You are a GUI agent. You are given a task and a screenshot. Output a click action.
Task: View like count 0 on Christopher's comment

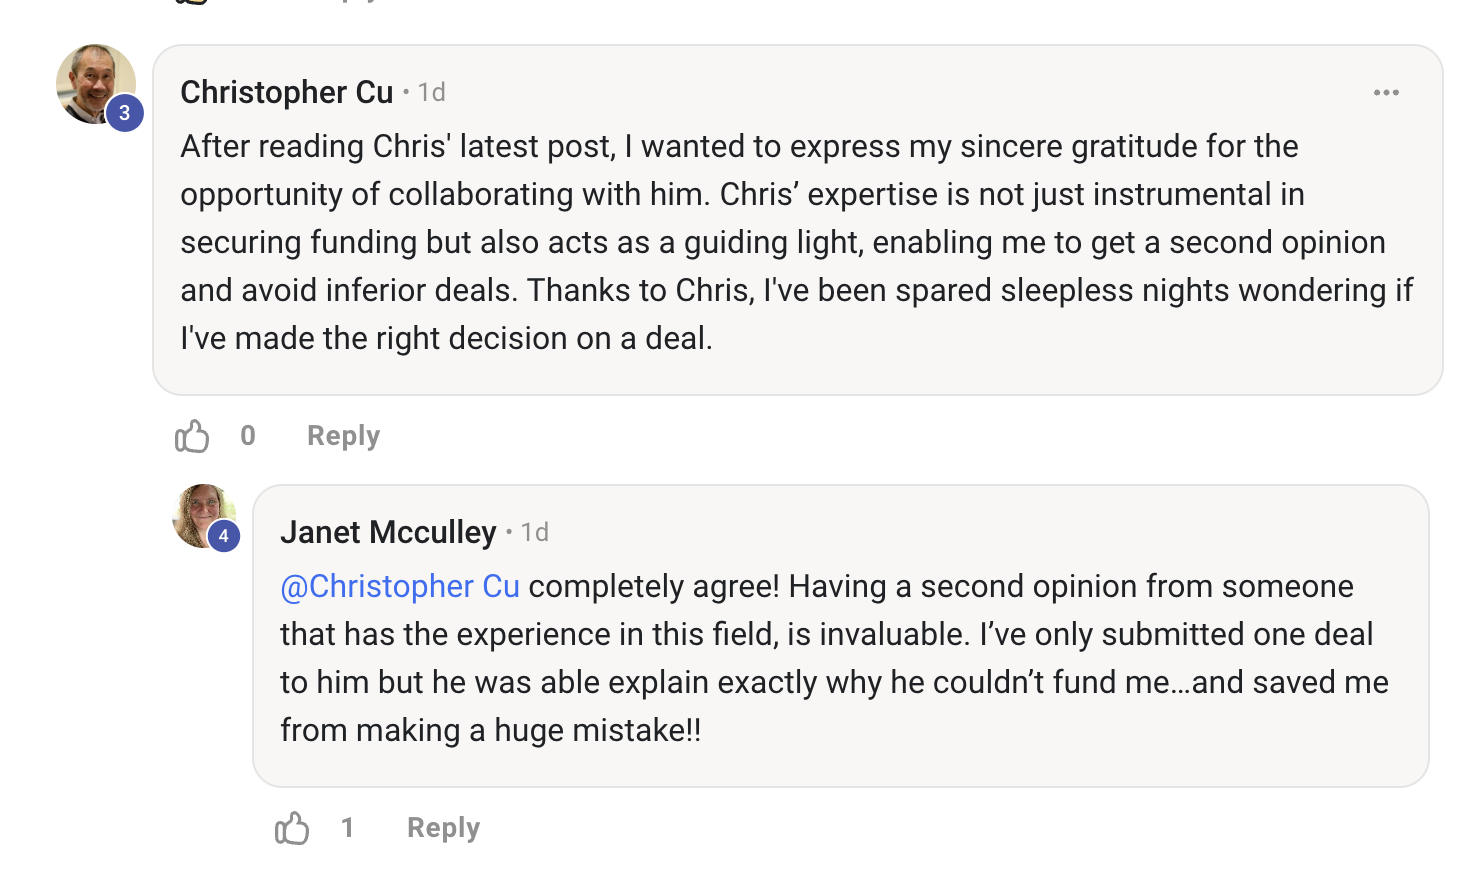(x=248, y=436)
